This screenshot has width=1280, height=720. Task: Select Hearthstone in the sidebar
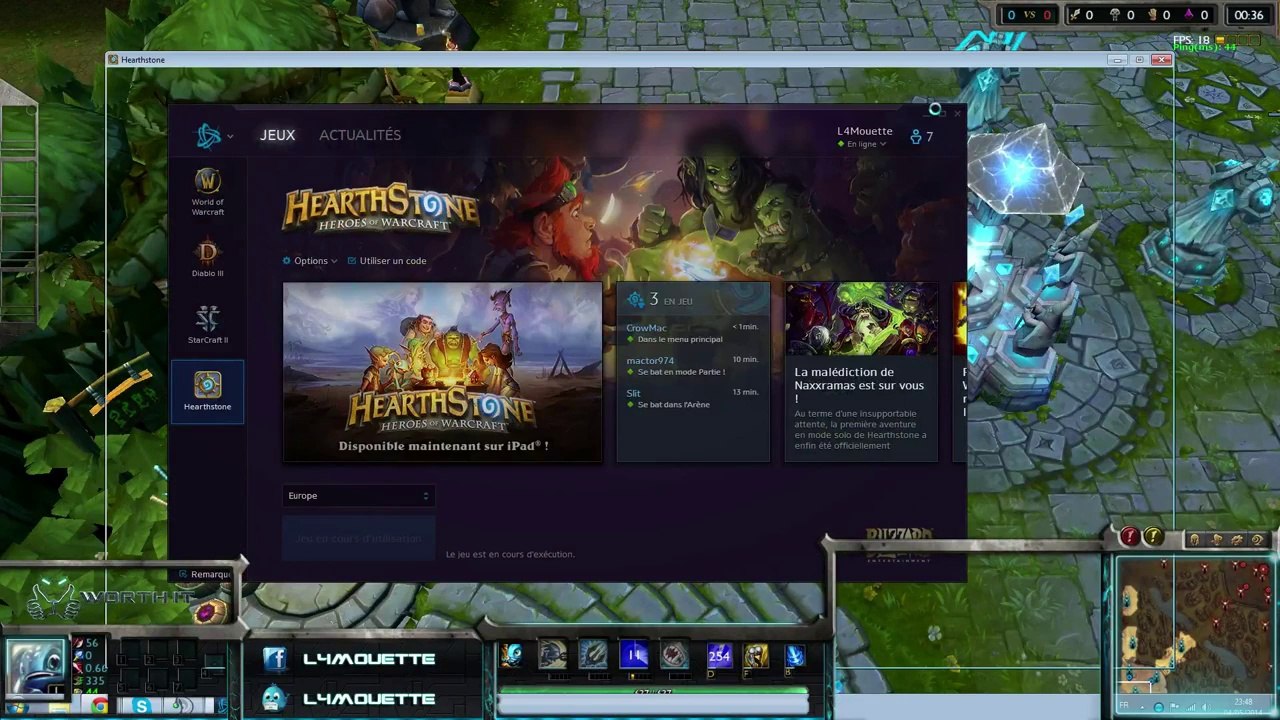208,391
